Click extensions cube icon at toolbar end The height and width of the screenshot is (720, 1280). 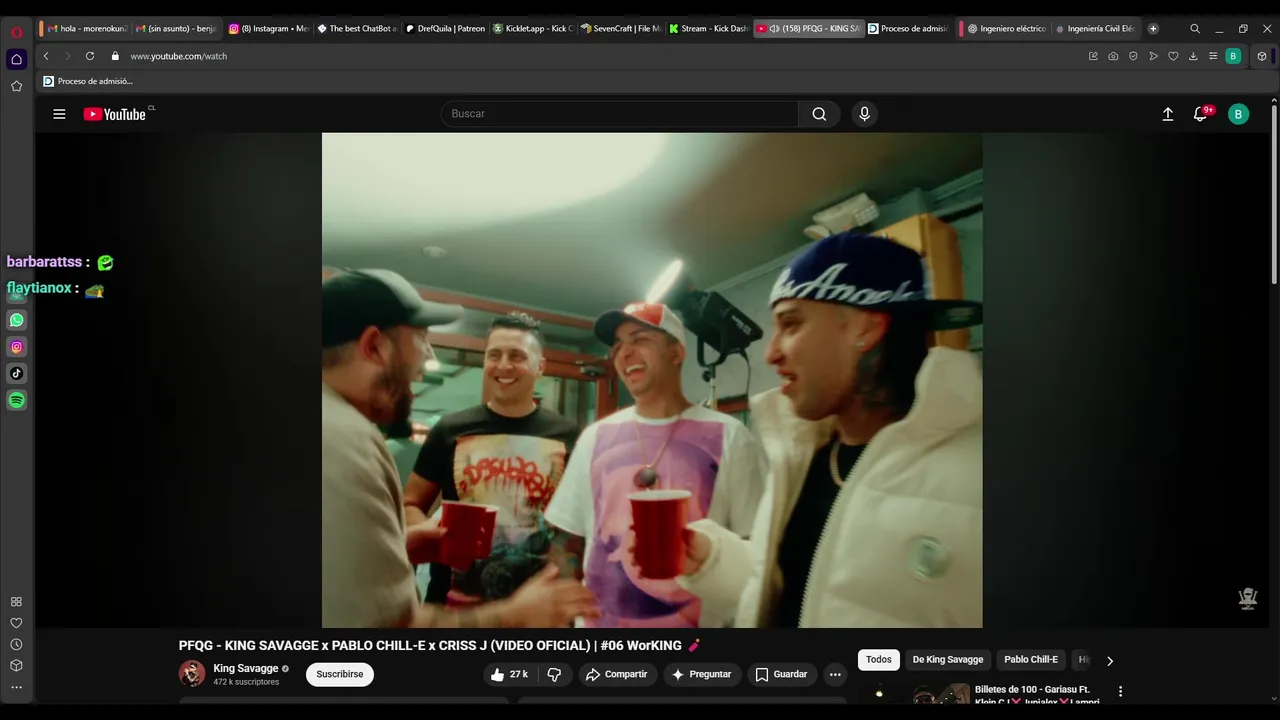1262,56
